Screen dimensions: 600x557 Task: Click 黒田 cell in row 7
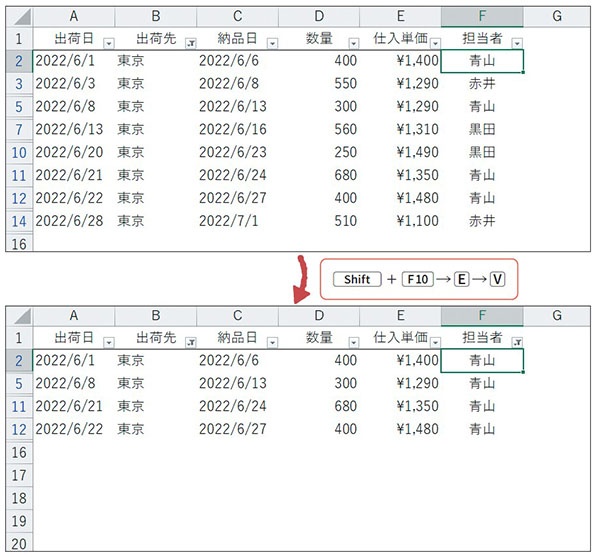tap(482, 130)
